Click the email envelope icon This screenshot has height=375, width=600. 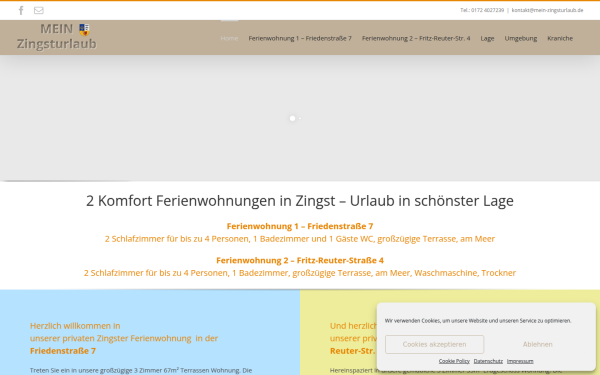(x=39, y=10)
